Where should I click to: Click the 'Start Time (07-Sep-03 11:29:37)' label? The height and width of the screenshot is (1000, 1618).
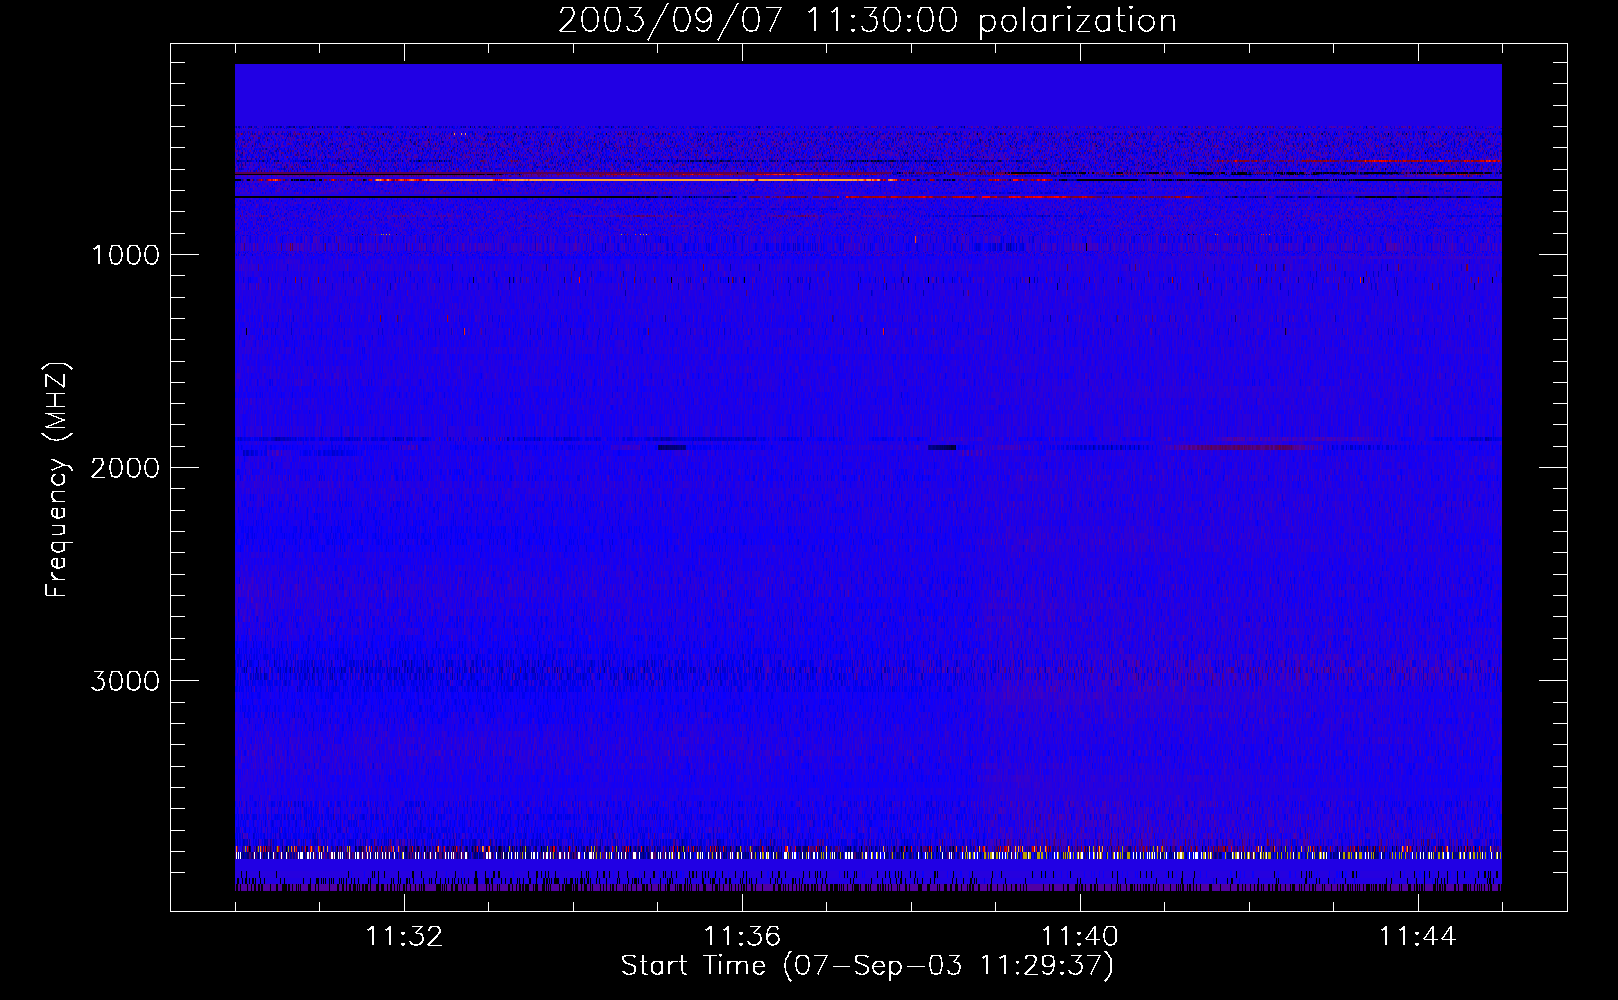coord(867,966)
